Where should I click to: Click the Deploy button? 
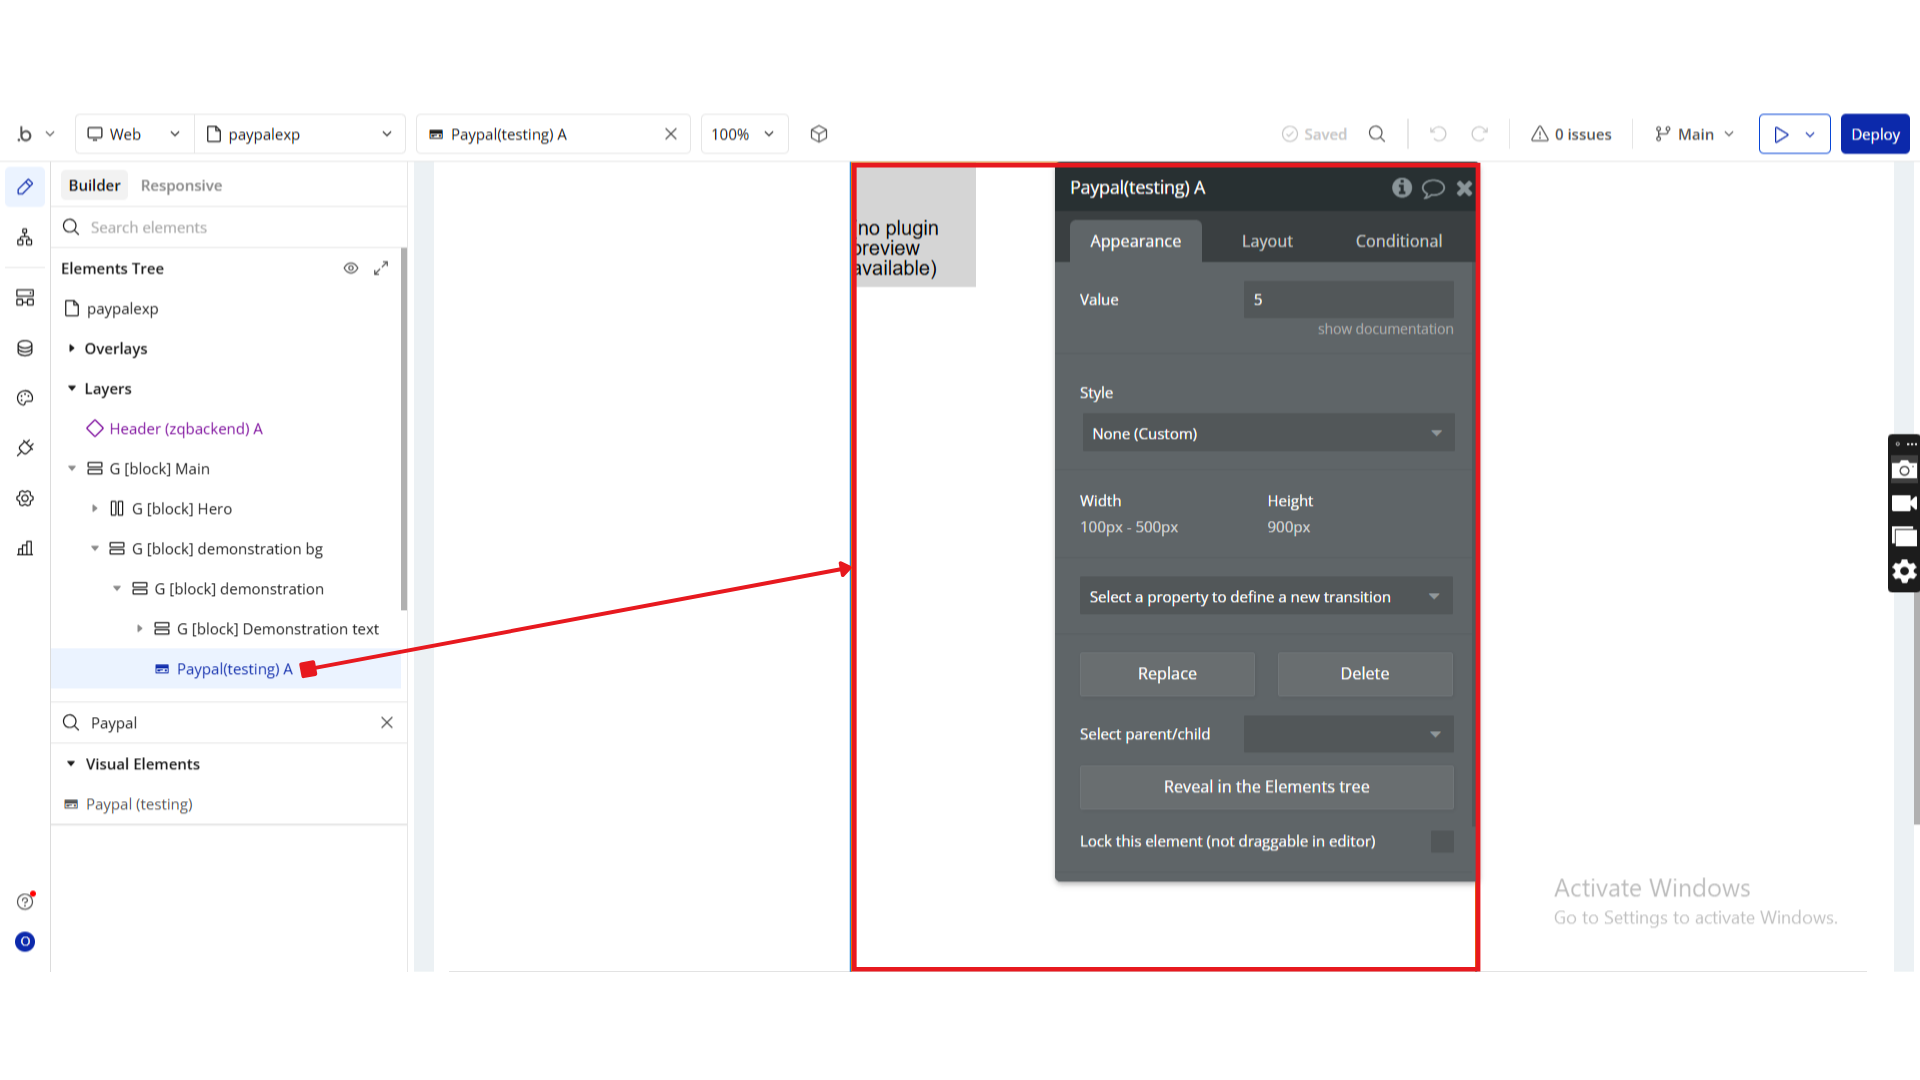pos(1874,134)
